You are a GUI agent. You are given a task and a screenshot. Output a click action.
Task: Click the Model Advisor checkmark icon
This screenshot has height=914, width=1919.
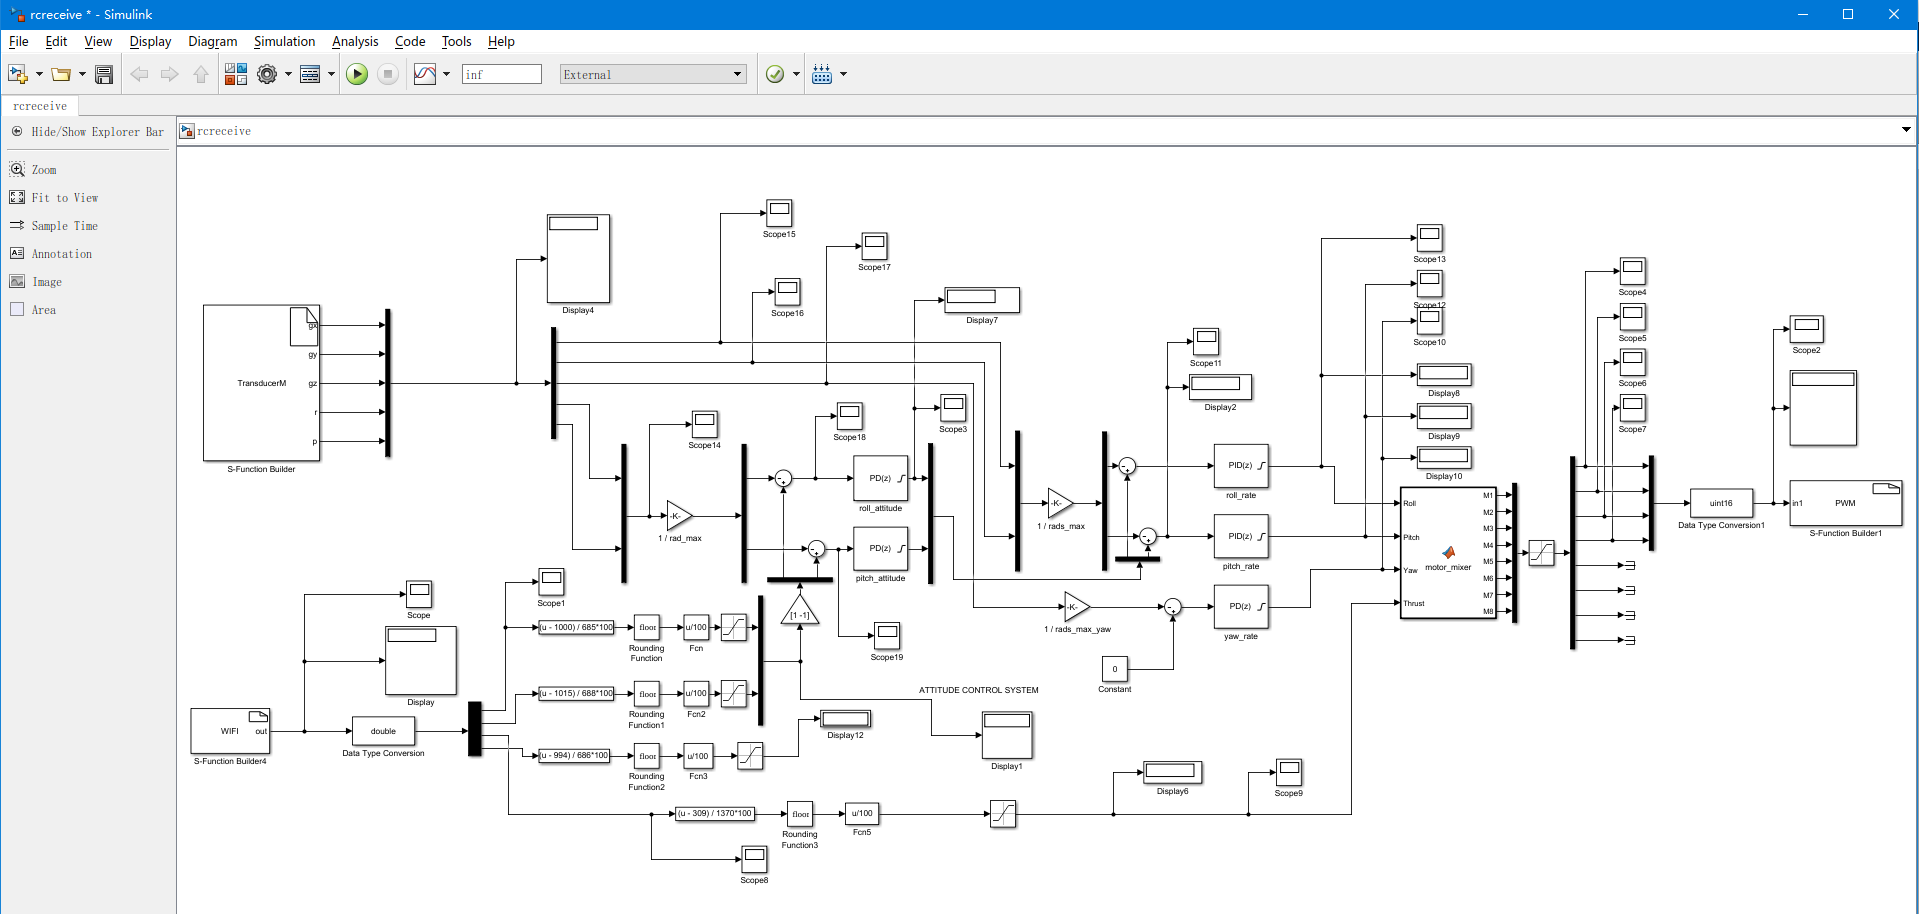775,74
